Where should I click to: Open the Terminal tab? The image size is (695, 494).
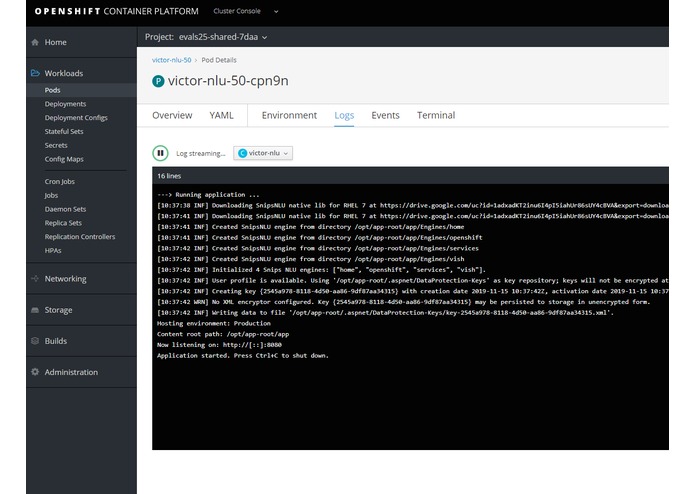[436, 115]
